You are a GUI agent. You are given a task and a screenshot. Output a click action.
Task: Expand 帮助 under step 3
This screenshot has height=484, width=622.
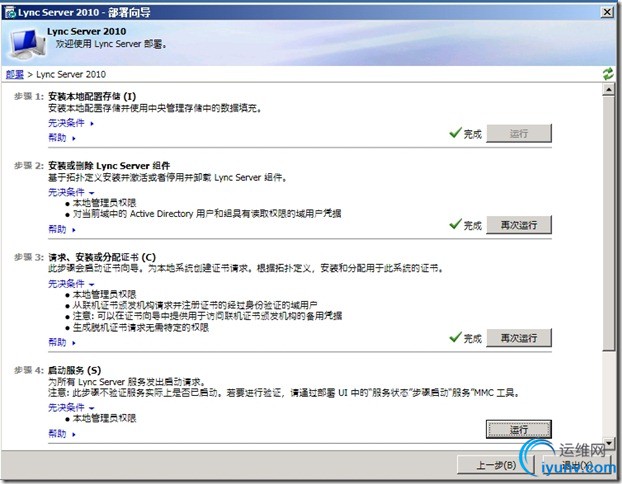(x=61, y=342)
